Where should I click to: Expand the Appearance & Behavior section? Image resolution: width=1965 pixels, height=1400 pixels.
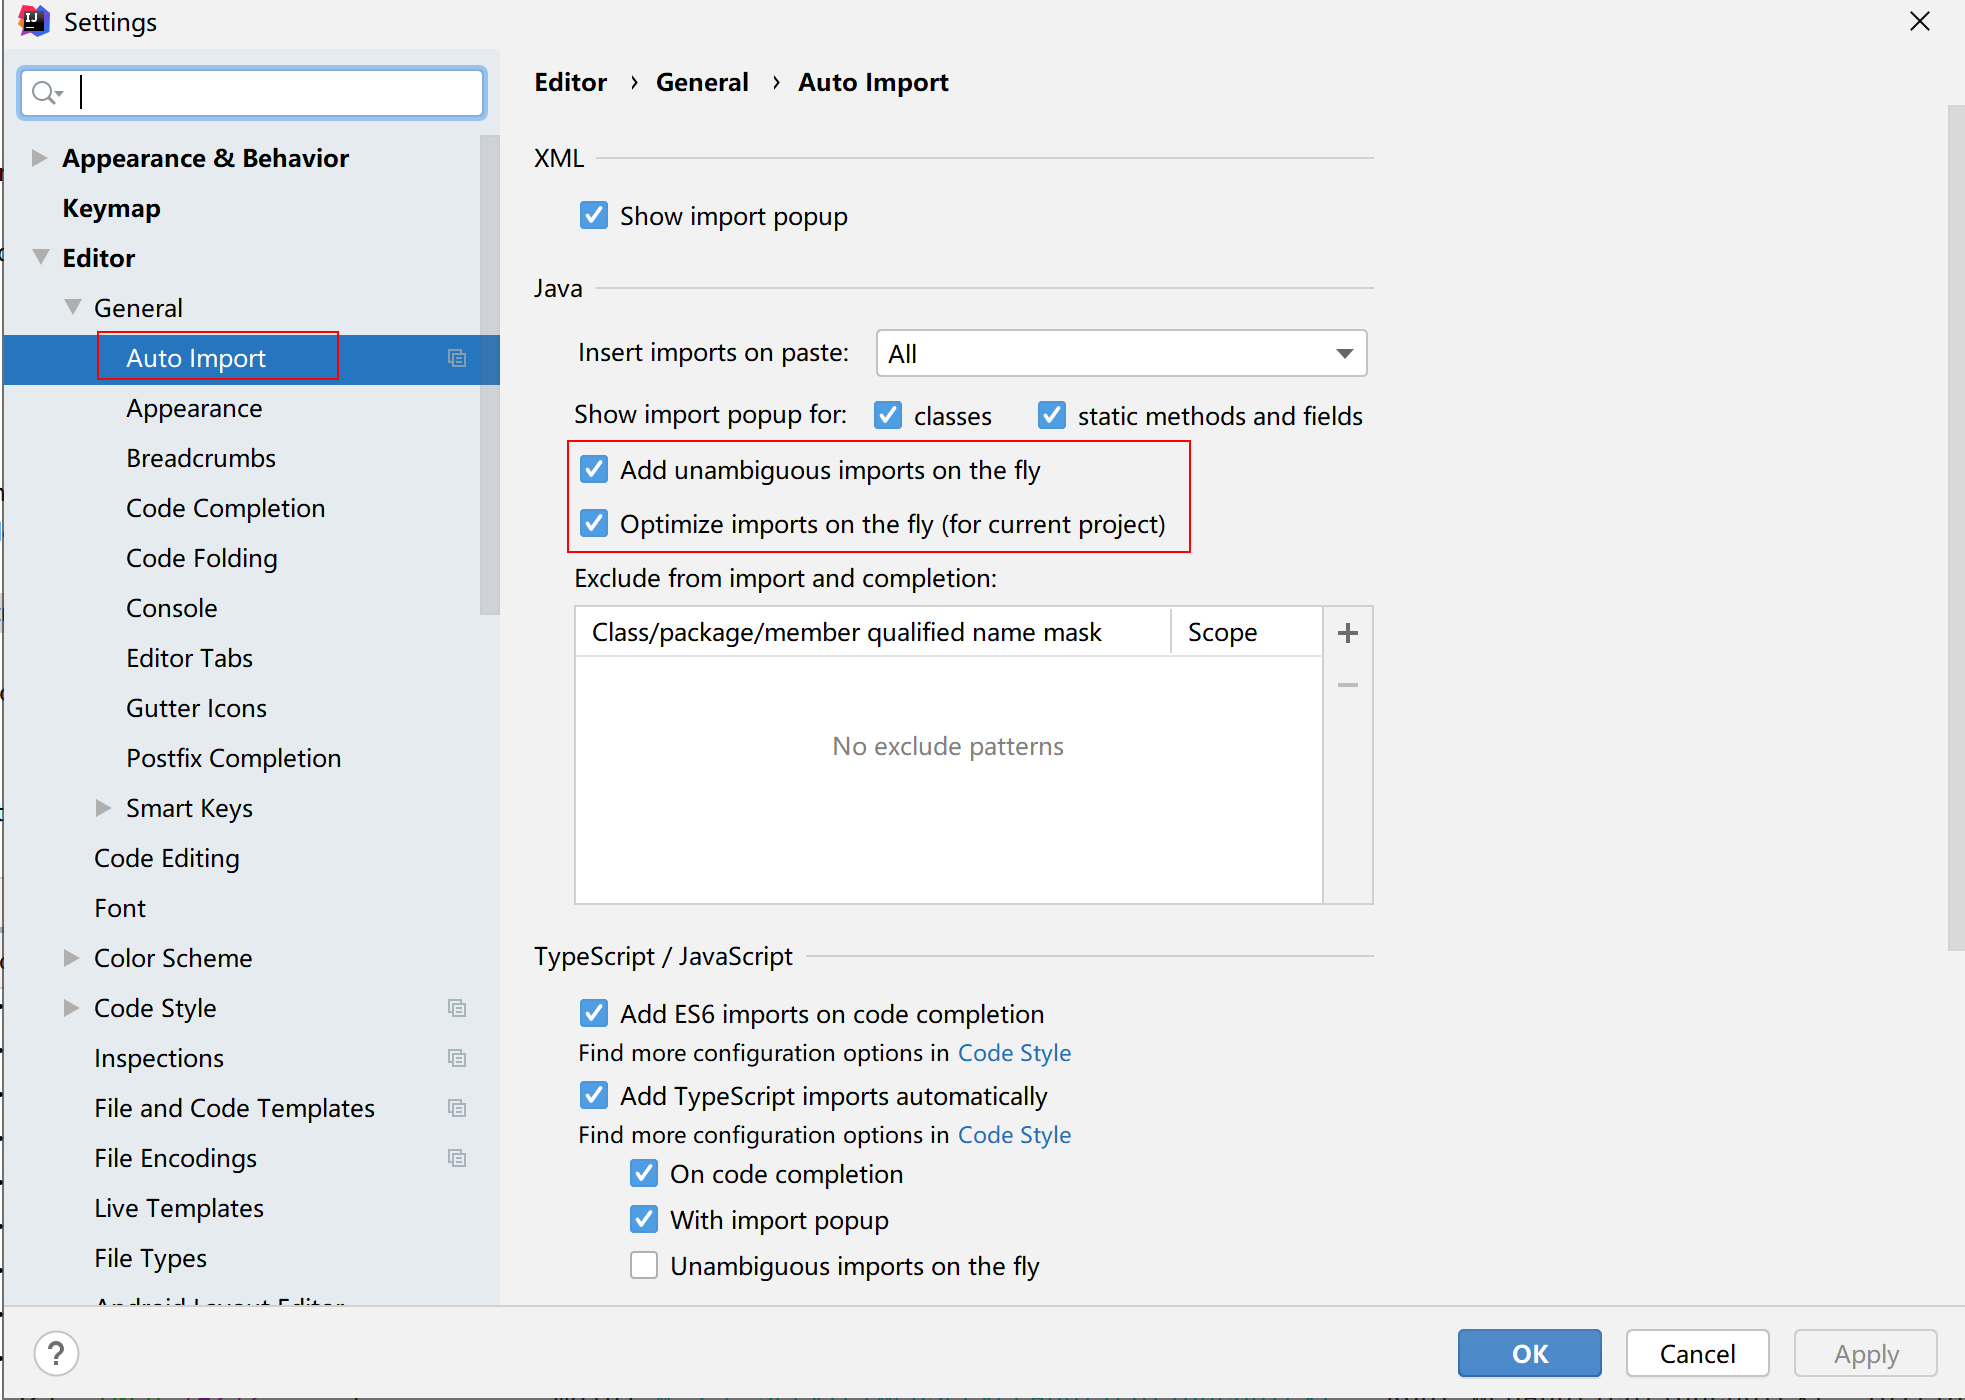39,158
